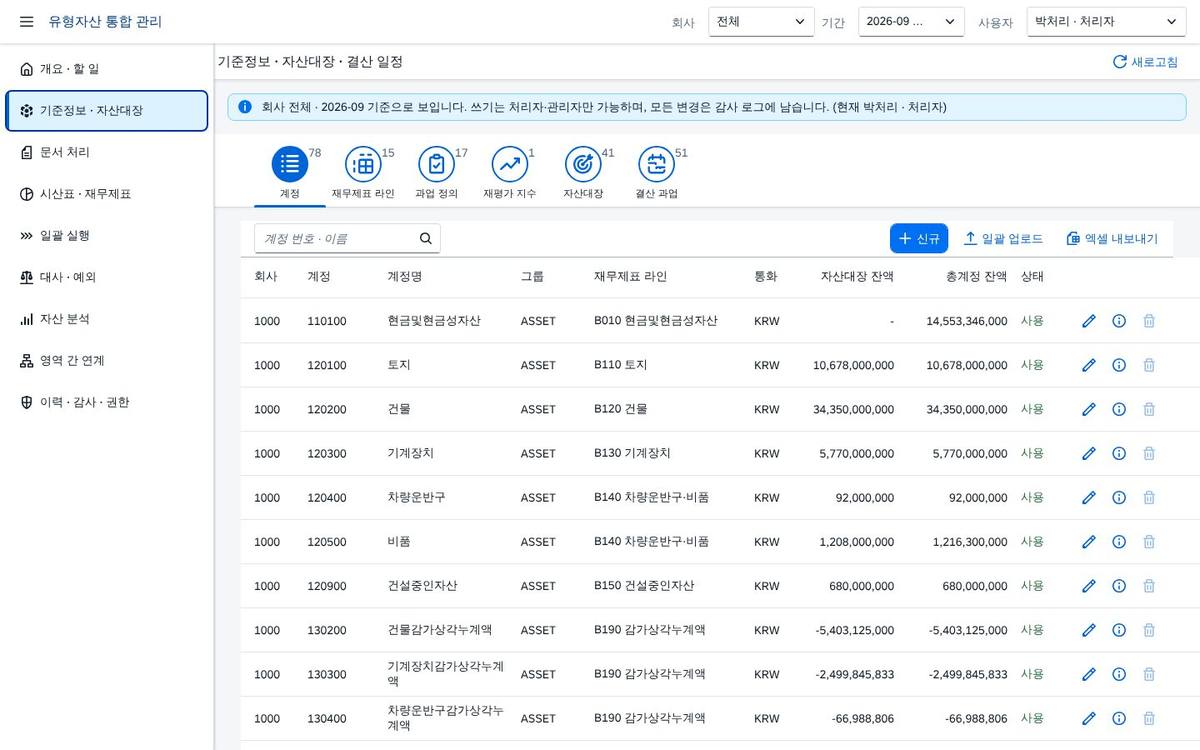The height and width of the screenshot is (750, 1200).
Task: Click the 계정 번호 · 이름 search field
Action: (x=347, y=238)
